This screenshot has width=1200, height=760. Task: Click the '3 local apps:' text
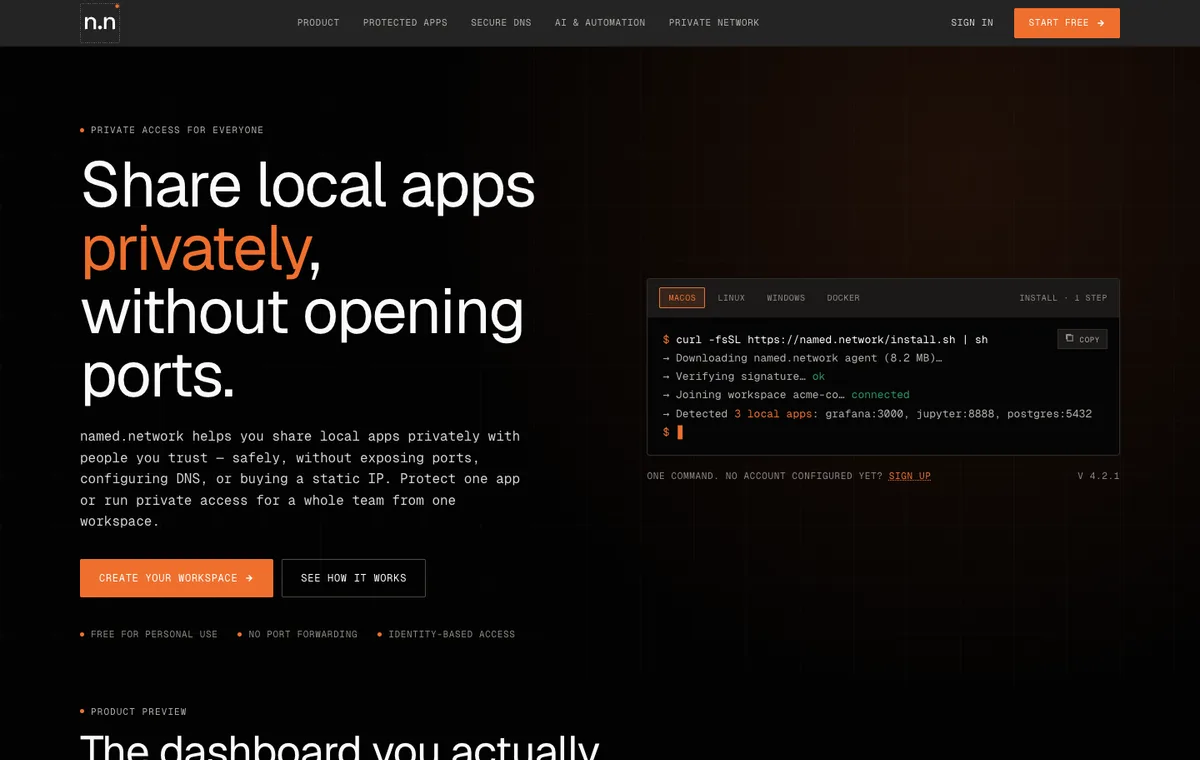point(776,414)
